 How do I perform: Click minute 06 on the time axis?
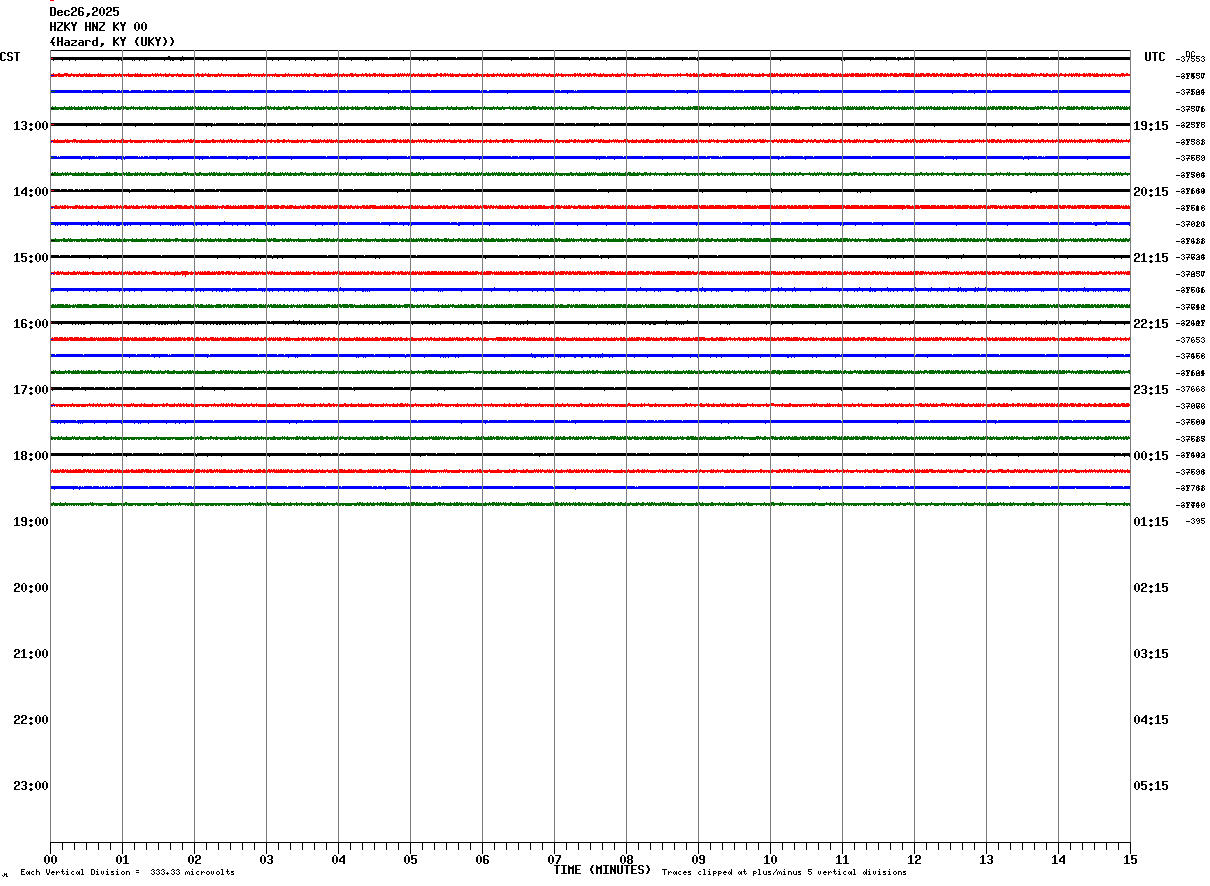pyautogui.click(x=482, y=860)
